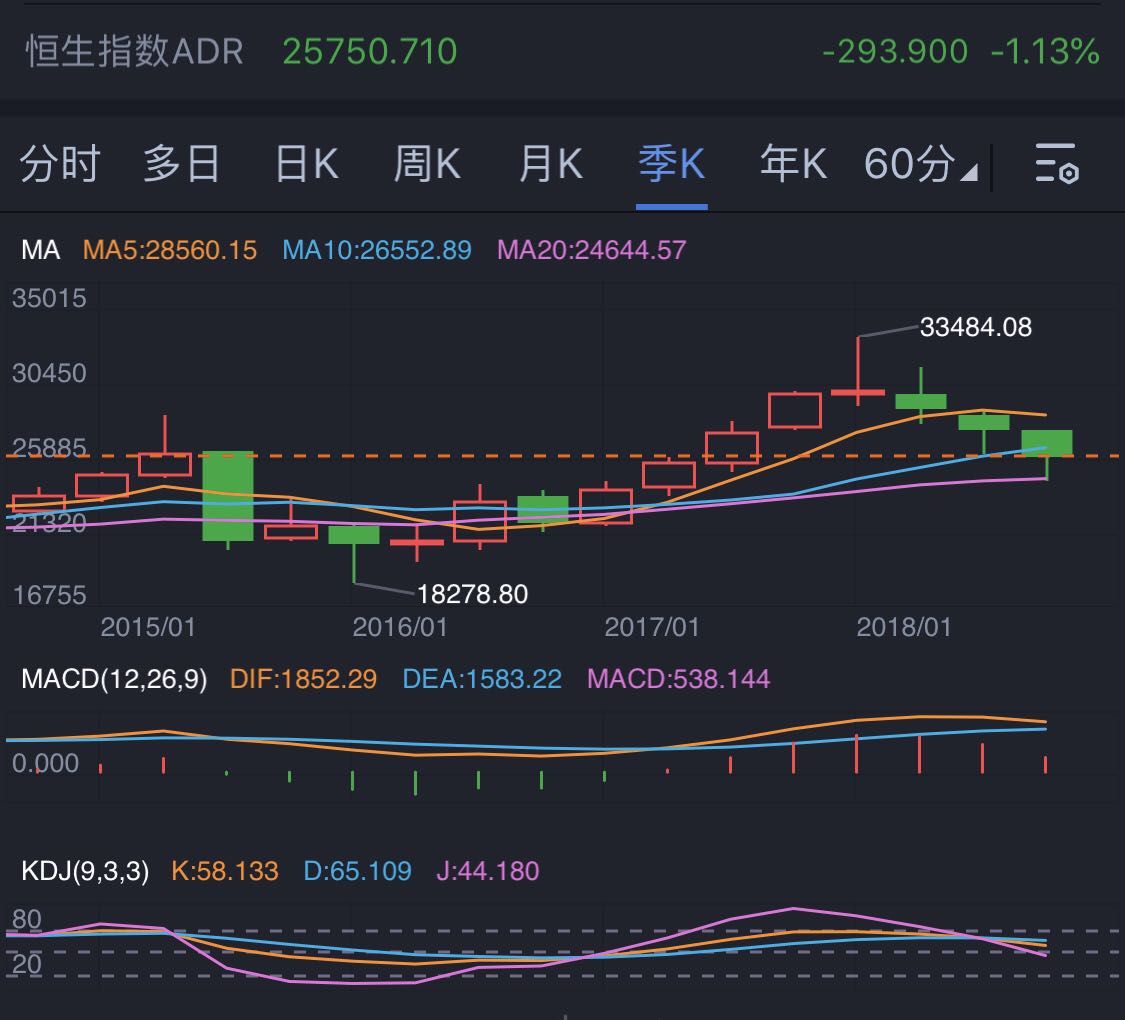Tap the 35015 price axis label
The height and width of the screenshot is (1020, 1125).
tap(49, 298)
